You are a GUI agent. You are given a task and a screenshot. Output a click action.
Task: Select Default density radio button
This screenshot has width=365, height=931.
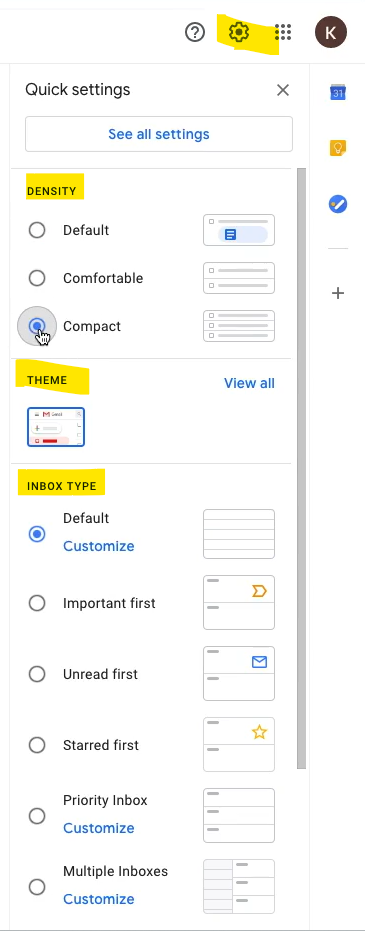tap(37, 230)
